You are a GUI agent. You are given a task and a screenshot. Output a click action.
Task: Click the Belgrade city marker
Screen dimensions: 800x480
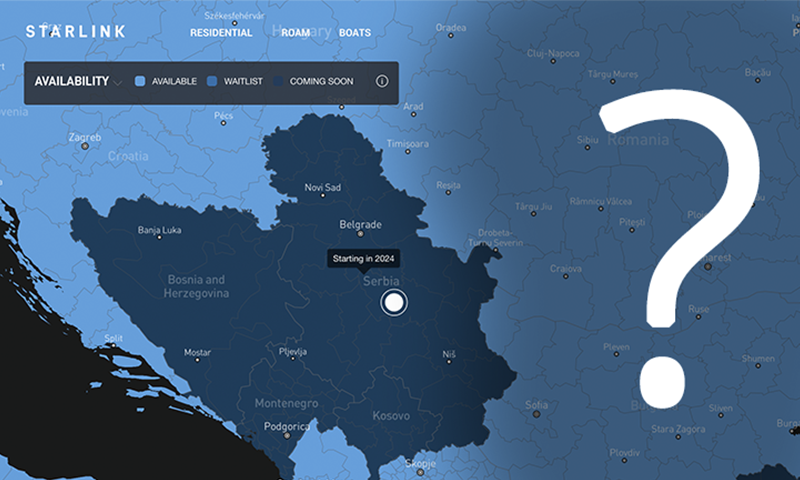[x=360, y=234]
